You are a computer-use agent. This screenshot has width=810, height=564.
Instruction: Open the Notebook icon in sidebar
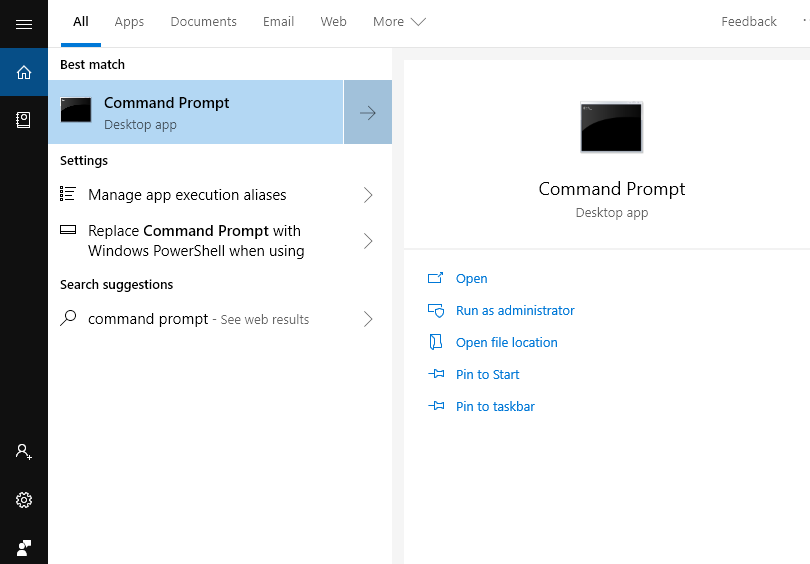coord(24,120)
